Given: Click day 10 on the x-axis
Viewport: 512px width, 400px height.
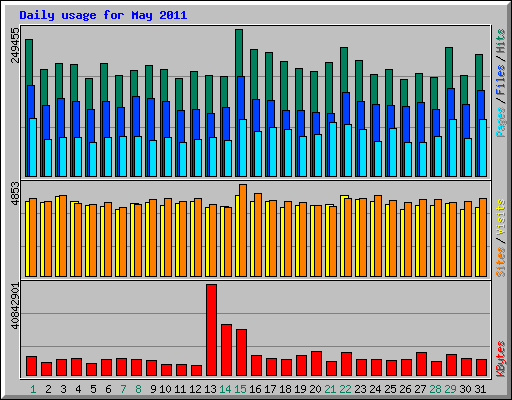Looking at the screenshot, I should point(165,389).
